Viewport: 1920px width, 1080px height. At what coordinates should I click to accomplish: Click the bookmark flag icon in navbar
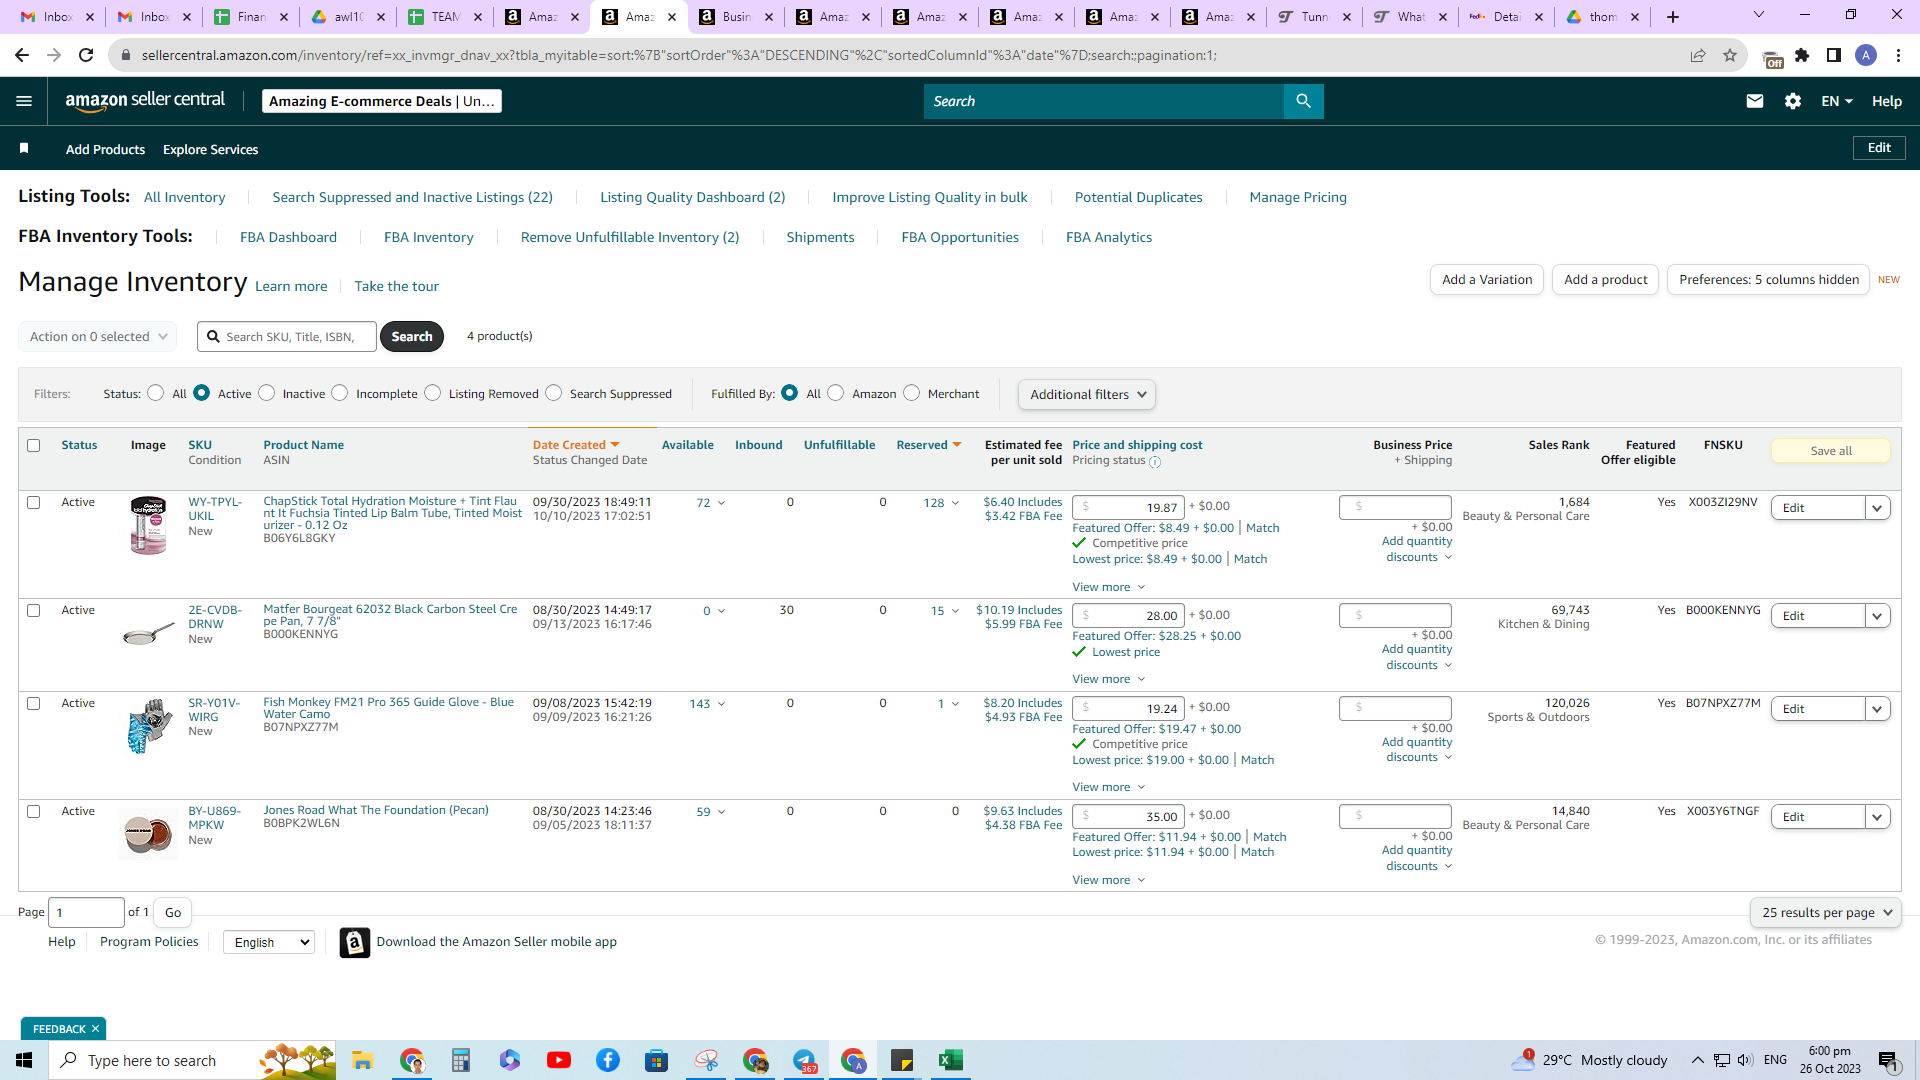(24, 149)
